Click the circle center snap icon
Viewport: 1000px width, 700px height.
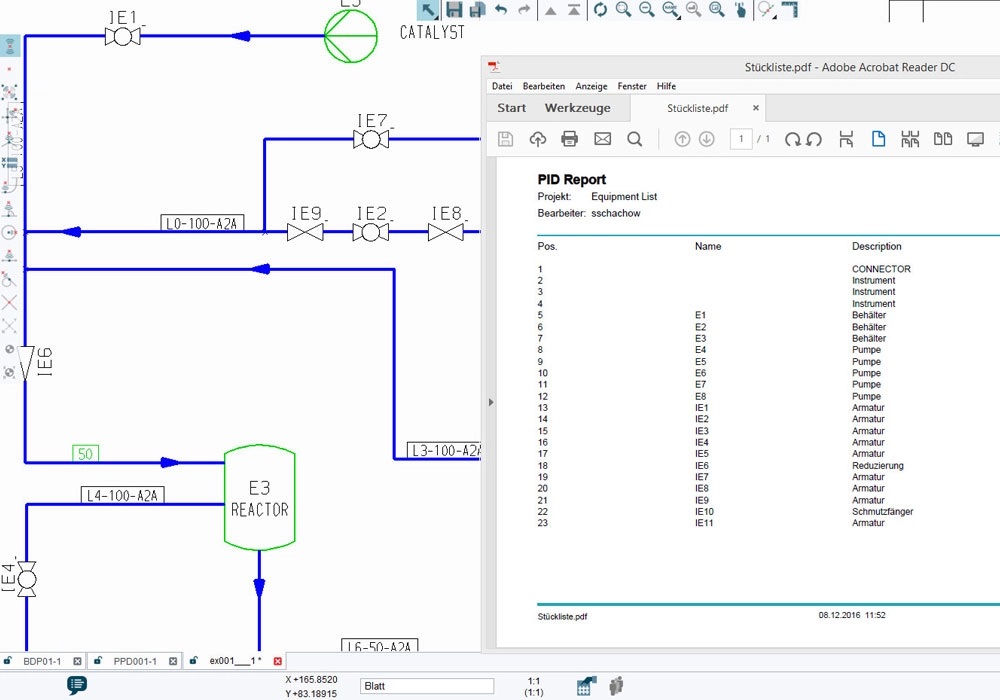pyautogui.click(x=10, y=233)
